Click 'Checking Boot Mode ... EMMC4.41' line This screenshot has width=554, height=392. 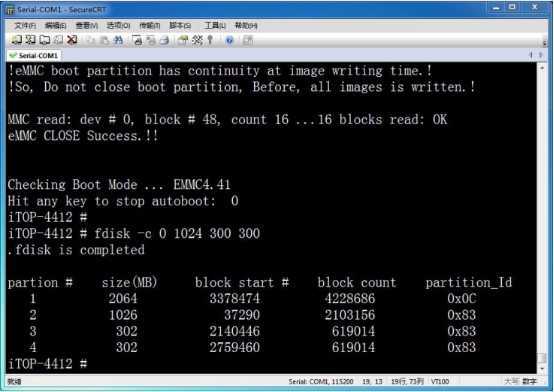click(119, 185)
